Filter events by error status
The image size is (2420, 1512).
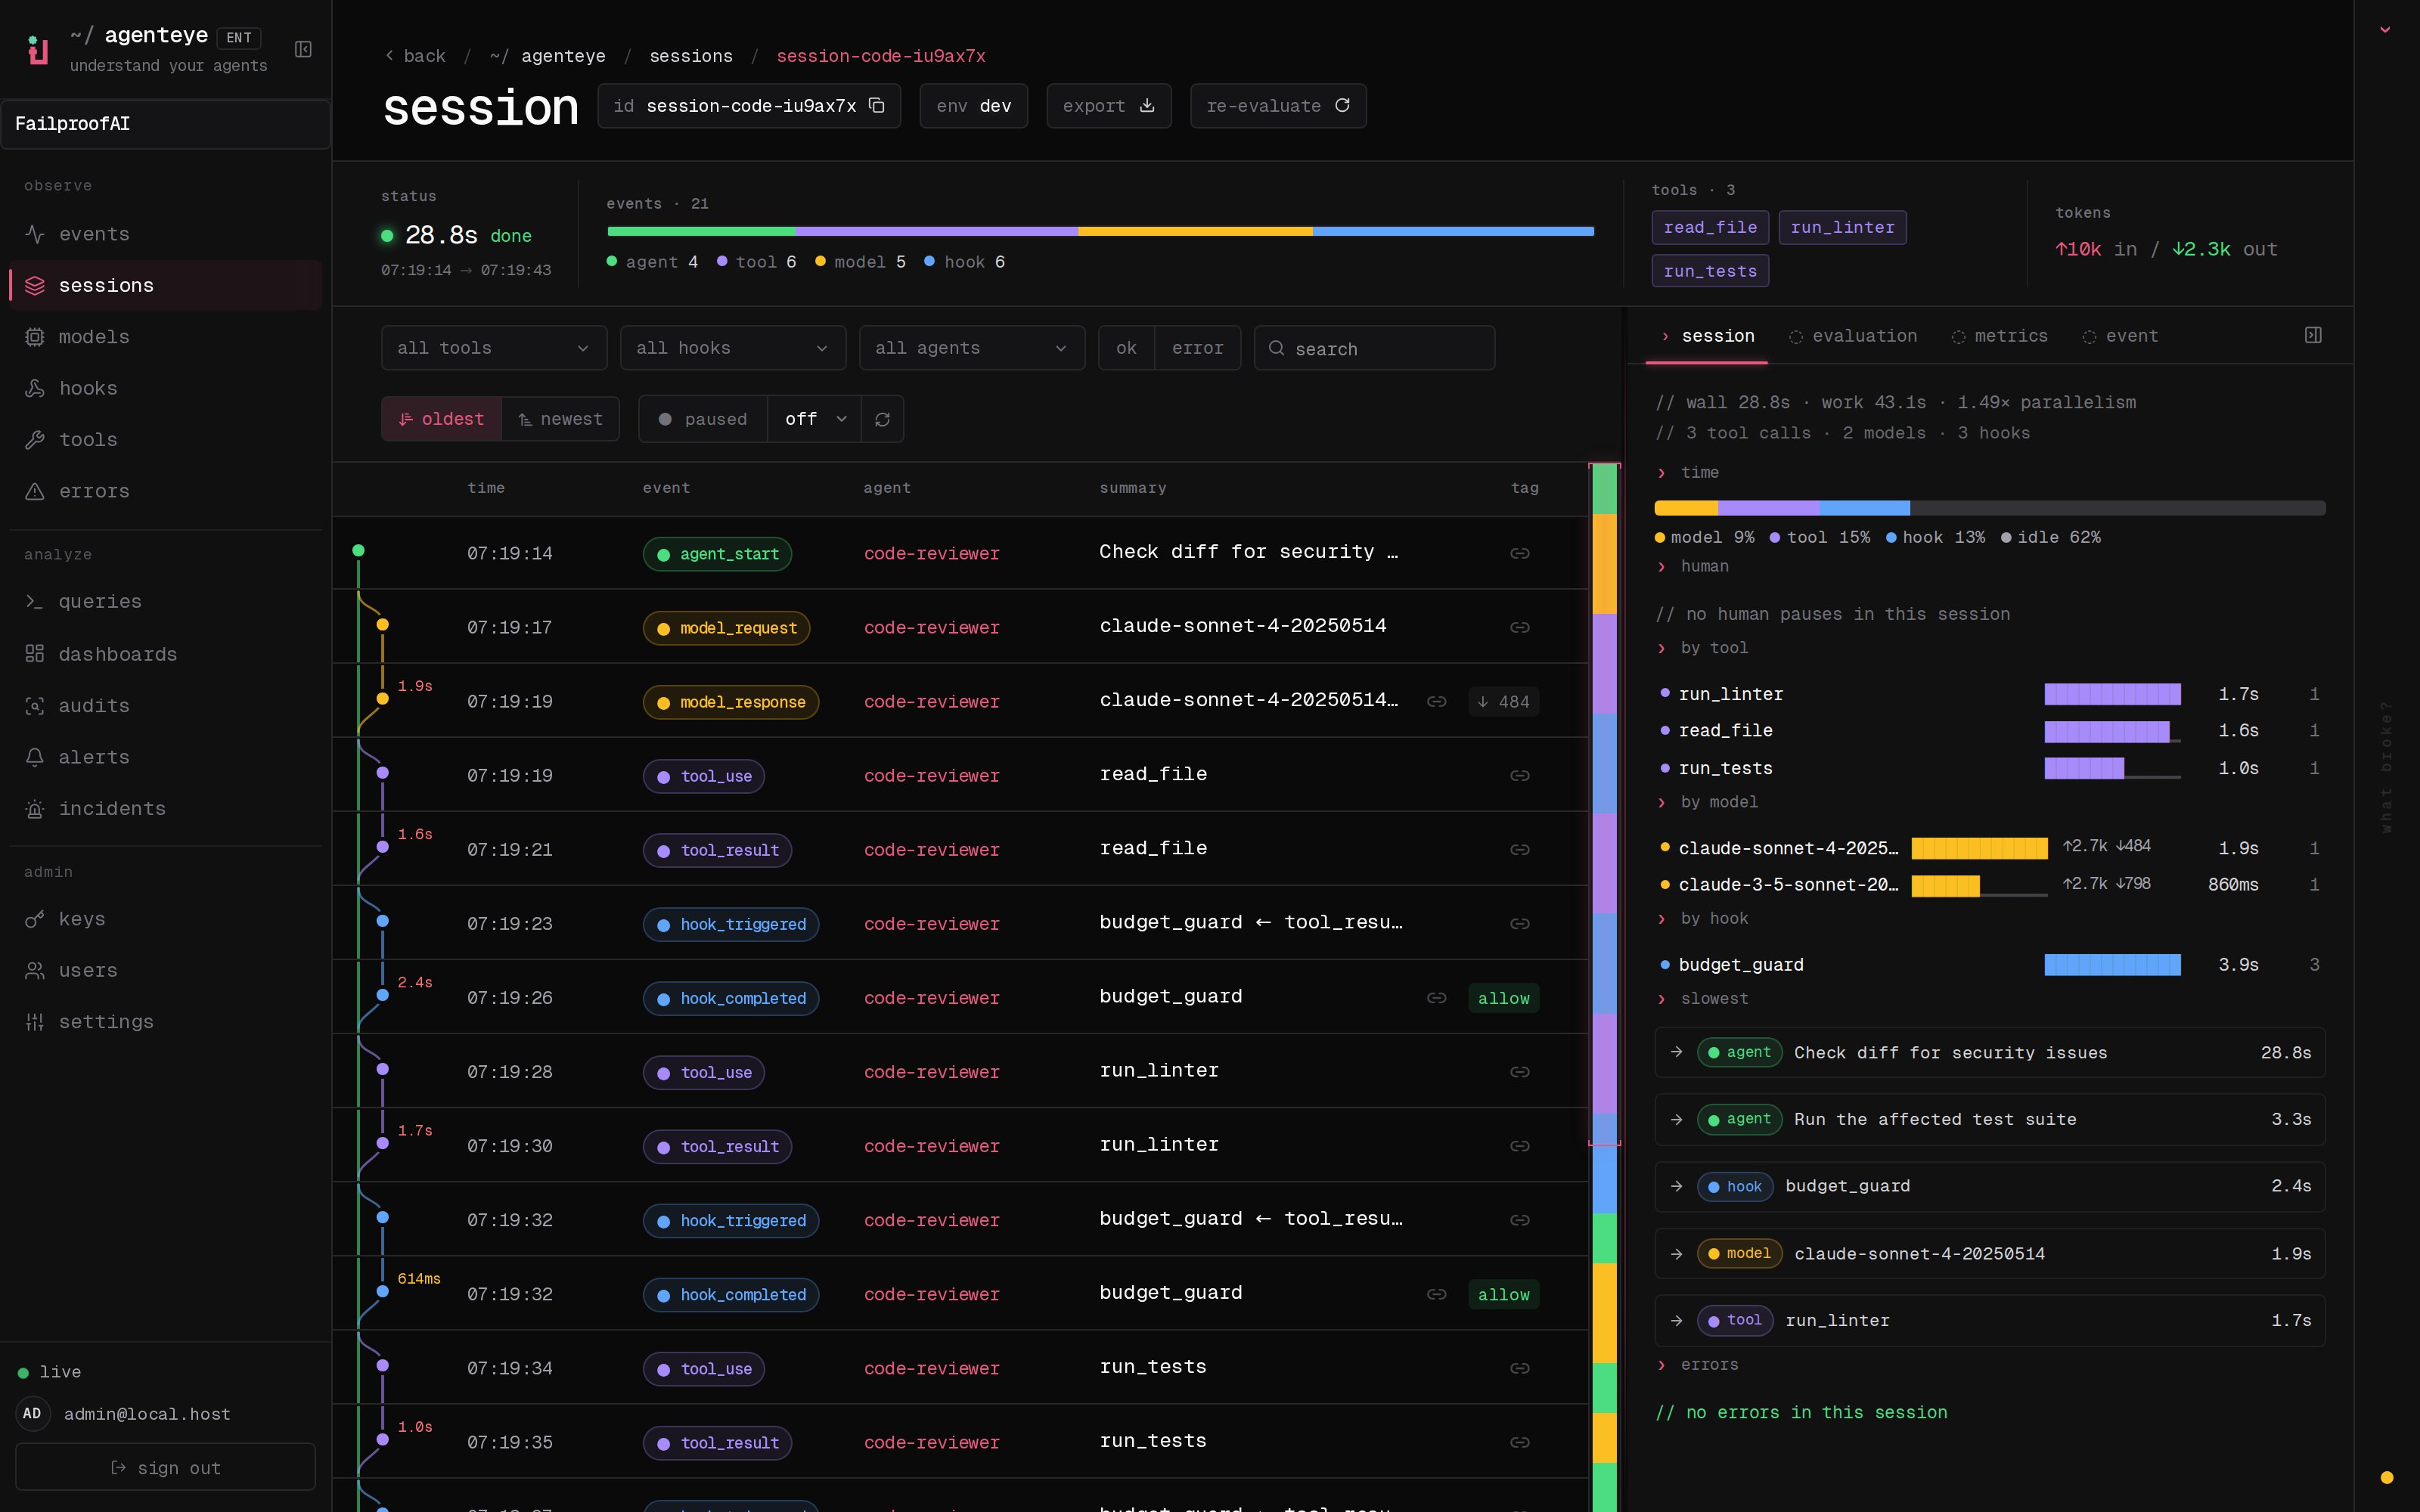pyautogui.click(x=1197, y=348)
